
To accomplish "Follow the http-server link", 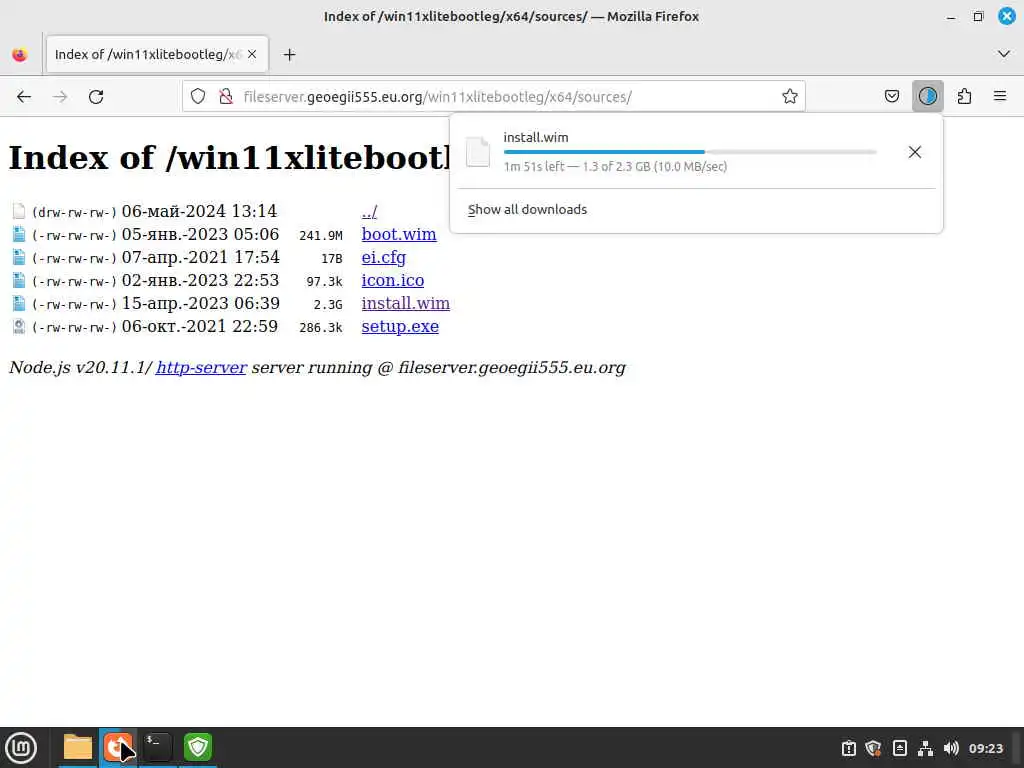I will 201,368.
